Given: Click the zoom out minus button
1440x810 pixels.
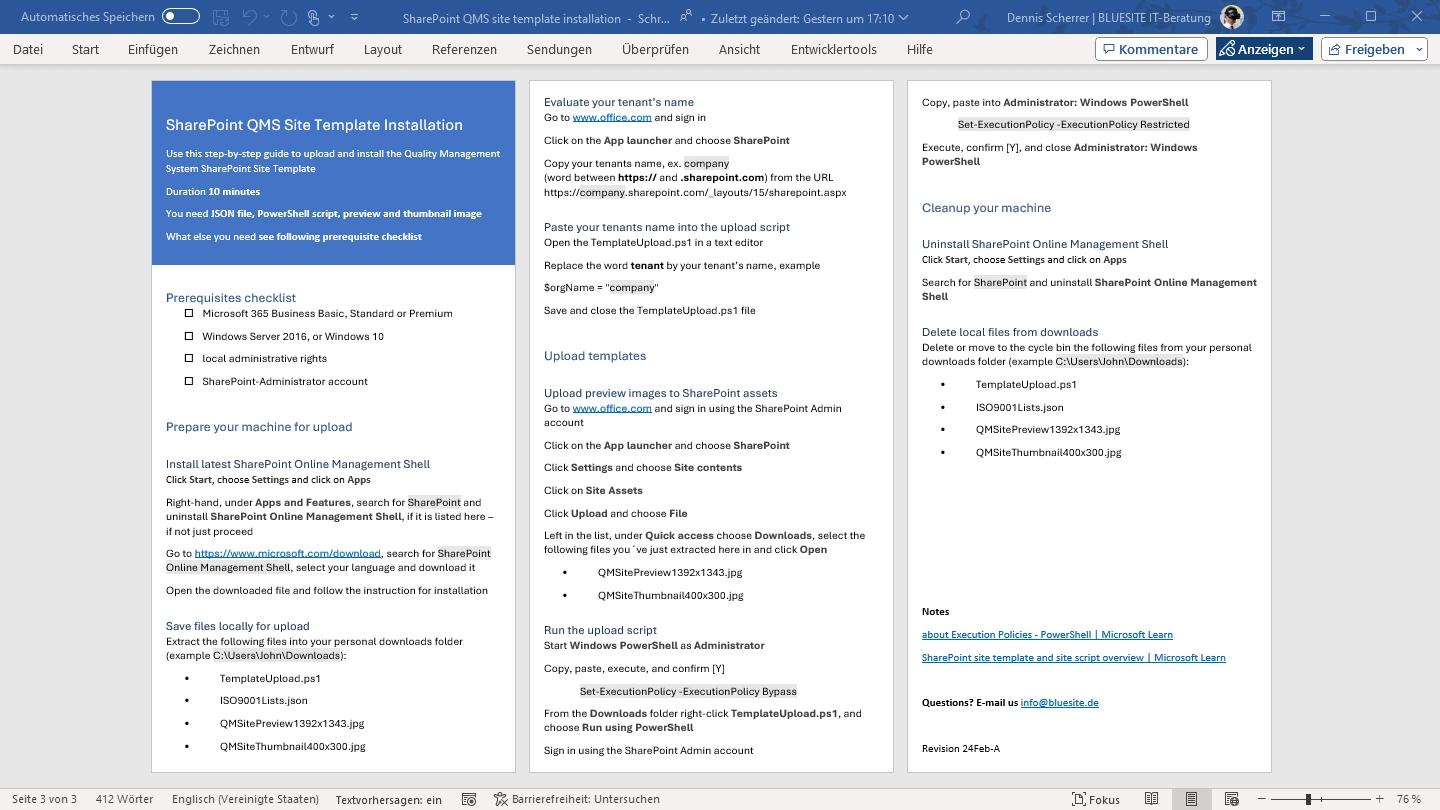Looking at the screenshot, I should coord(1264,799).
